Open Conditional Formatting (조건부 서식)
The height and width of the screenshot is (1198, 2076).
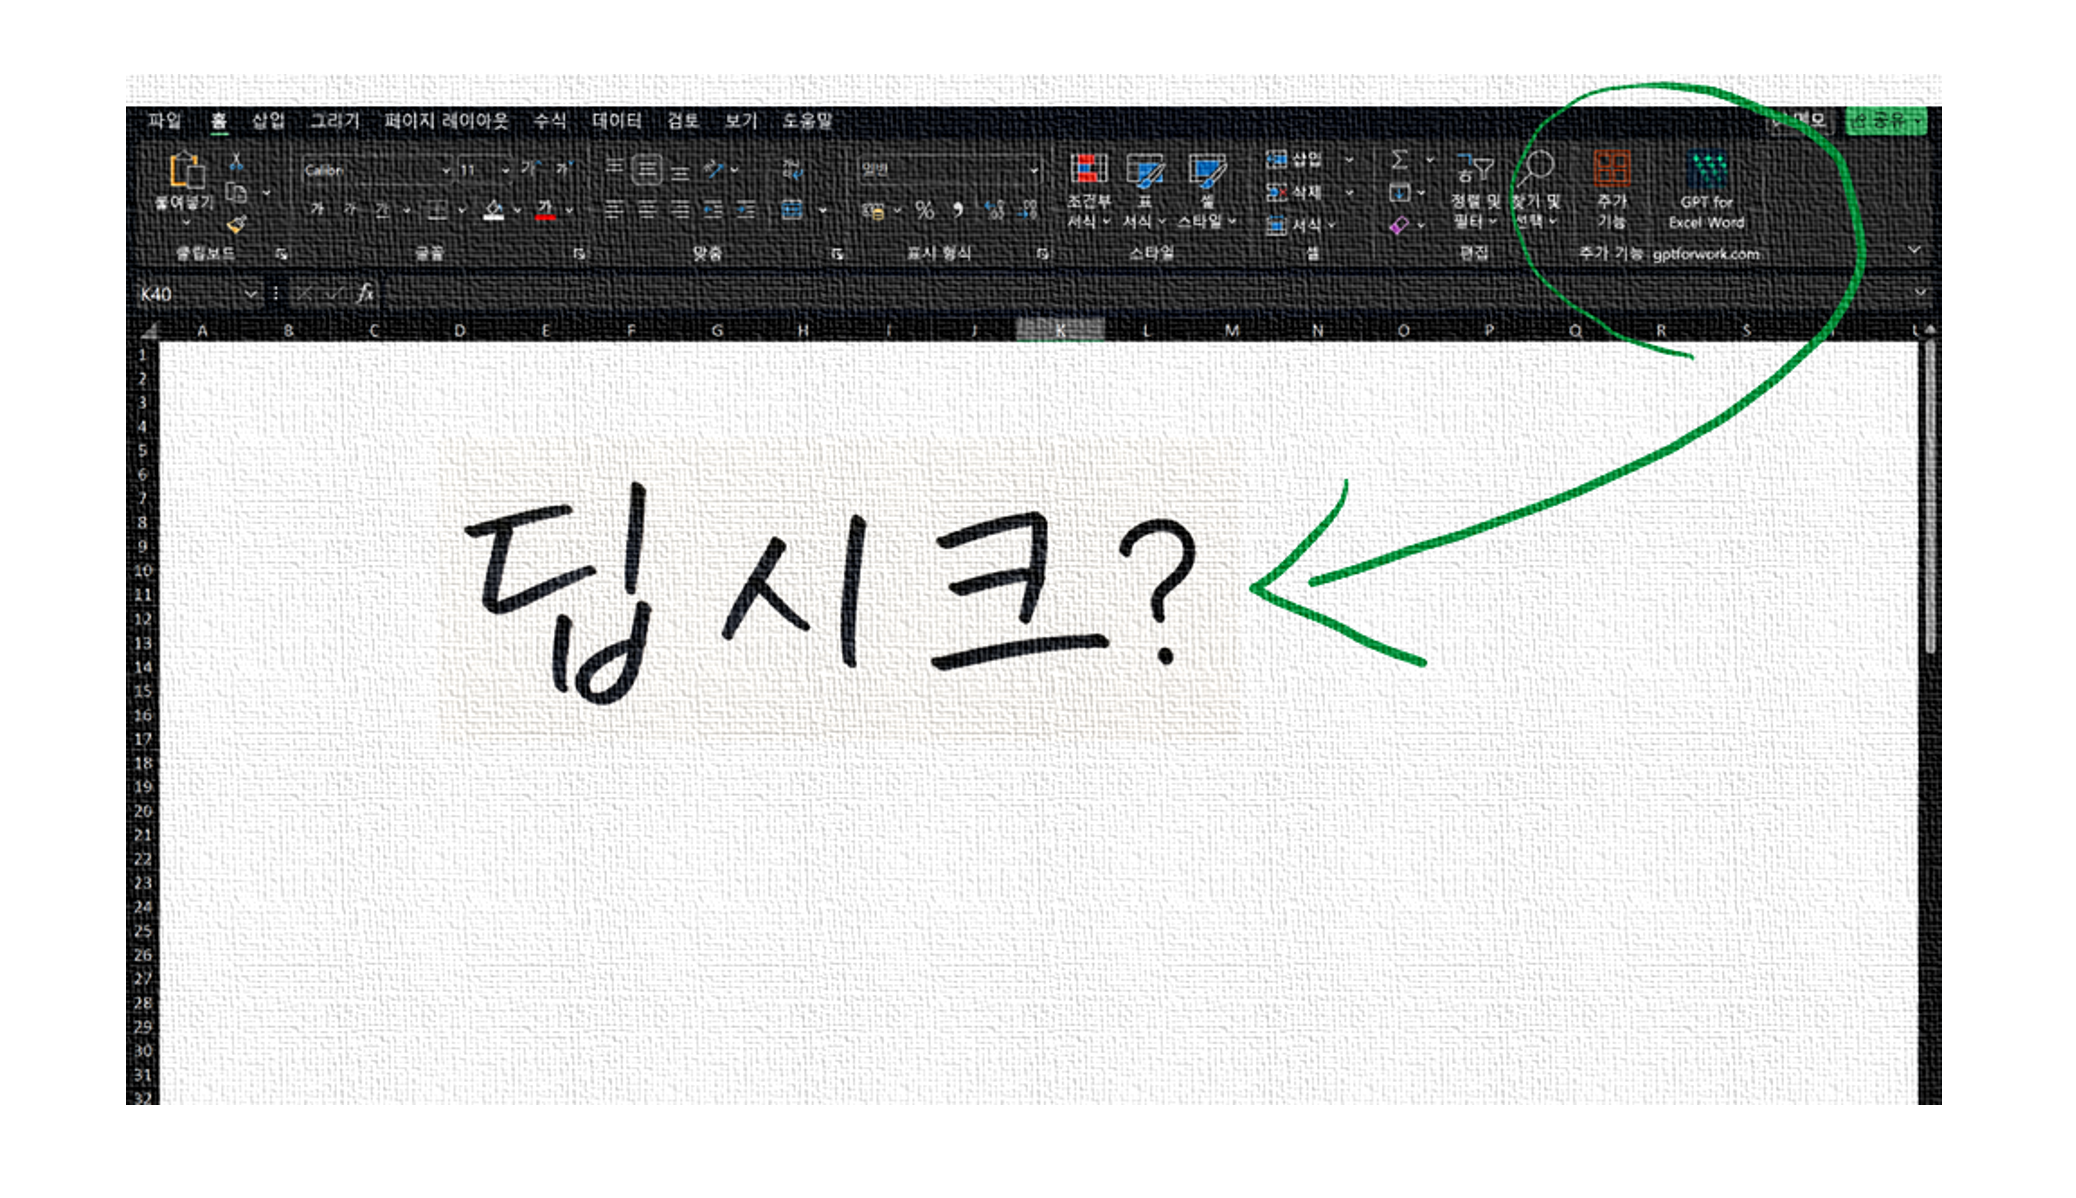click(x=1089, y=190)
